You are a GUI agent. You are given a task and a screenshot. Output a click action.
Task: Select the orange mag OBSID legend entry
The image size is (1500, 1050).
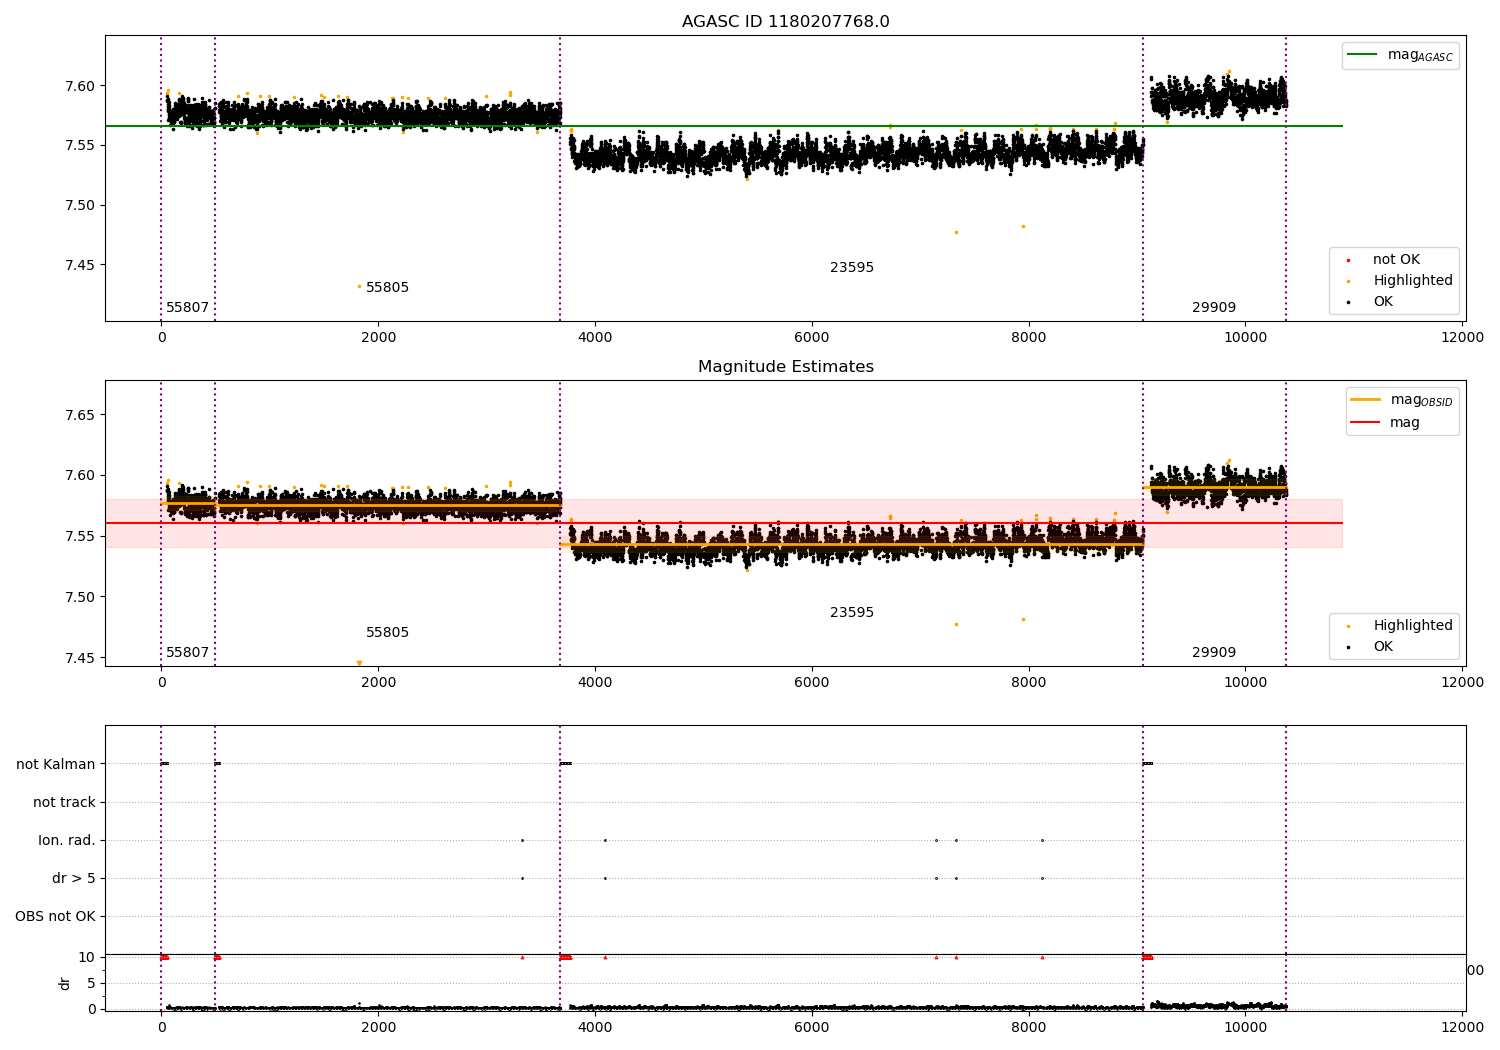tap(1400, 400)
